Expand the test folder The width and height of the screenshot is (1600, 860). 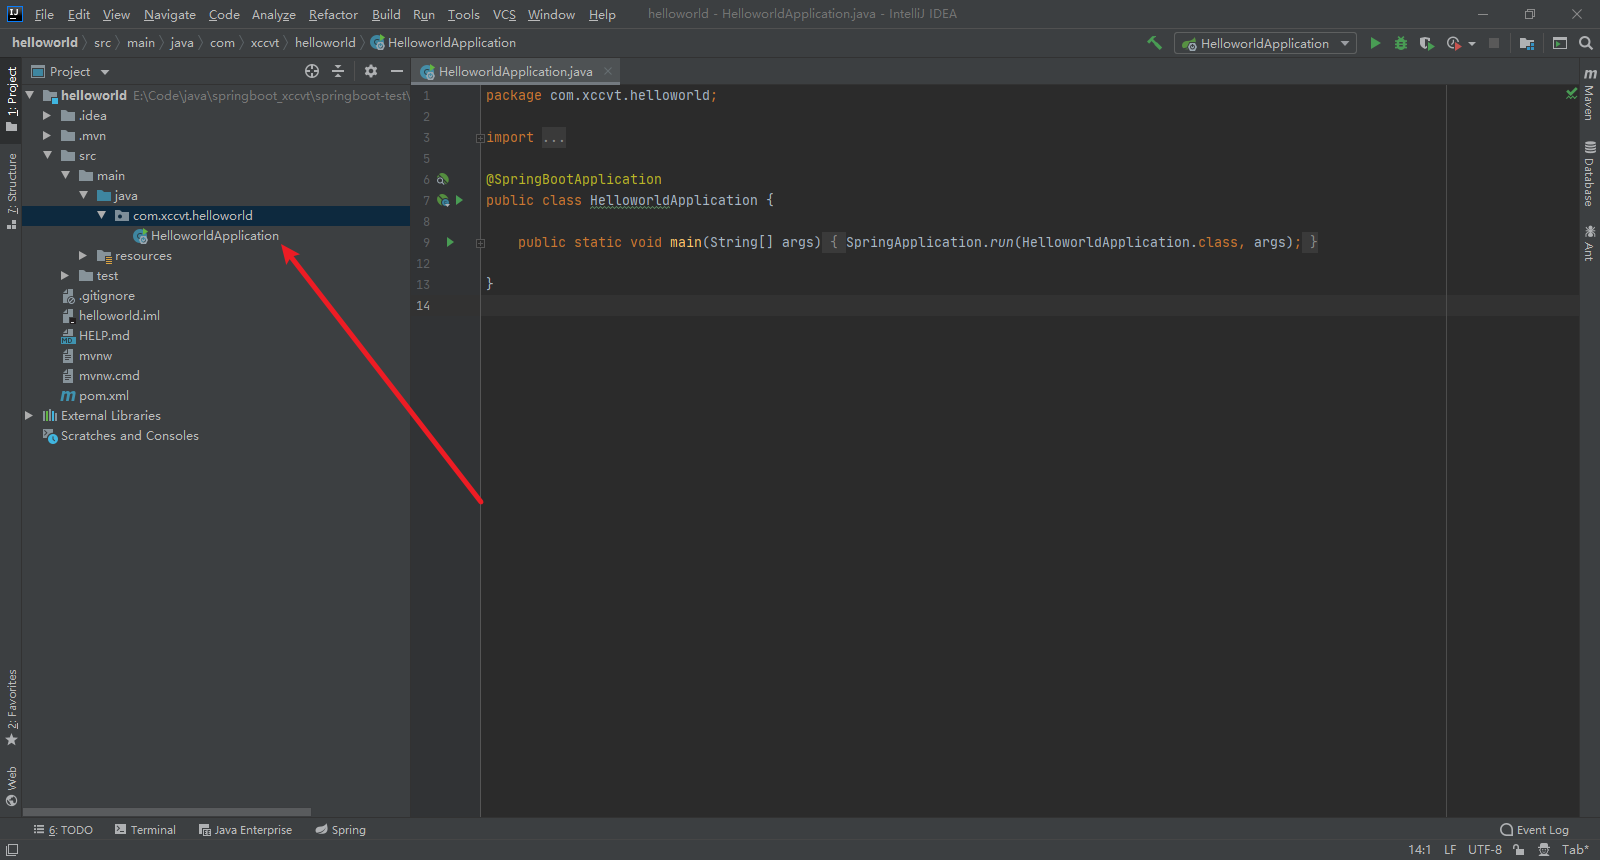pyautogui.click(x=65, y=275)
